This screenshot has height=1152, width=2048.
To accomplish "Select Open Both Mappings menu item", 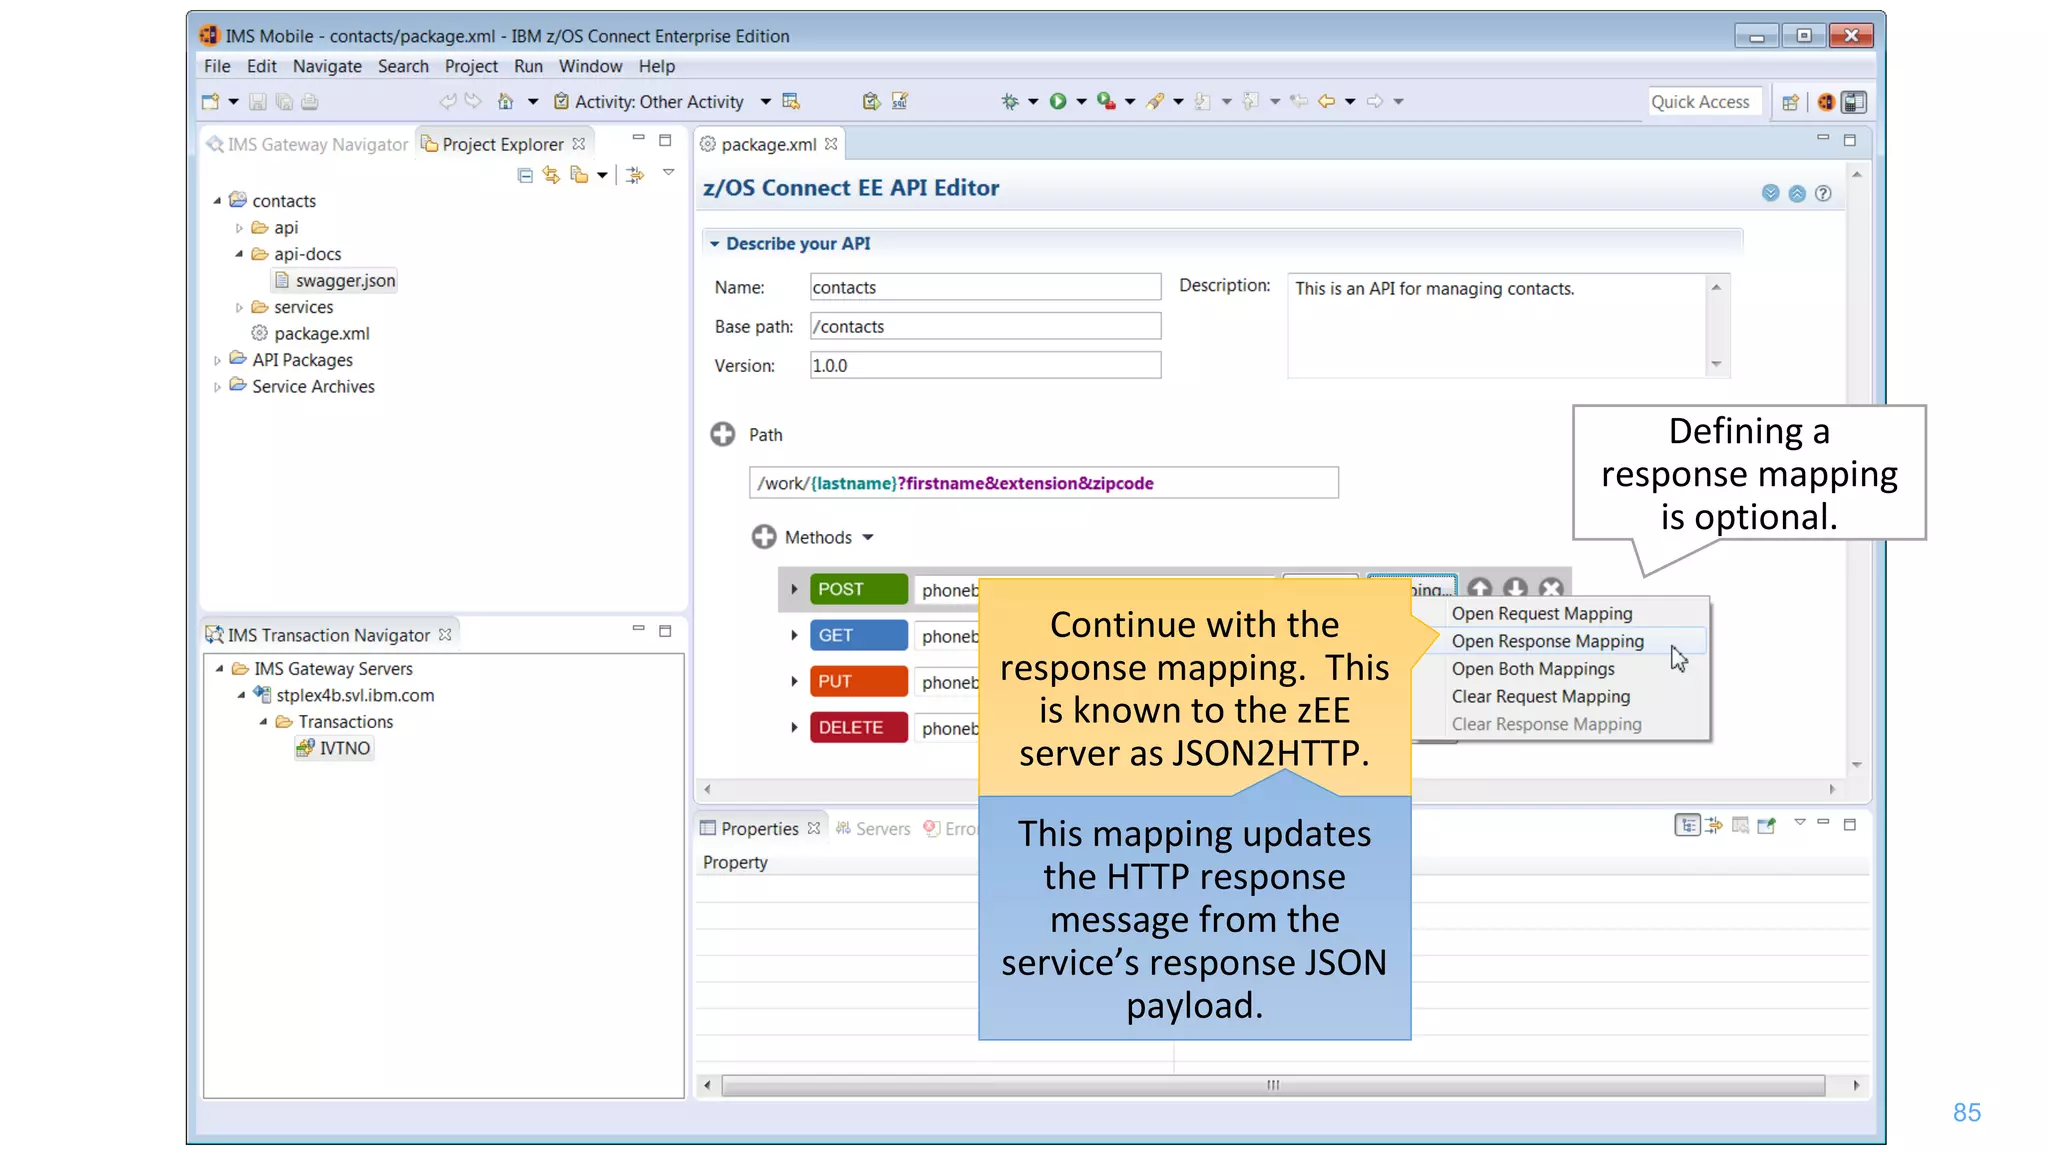I will pos(1533,669).
